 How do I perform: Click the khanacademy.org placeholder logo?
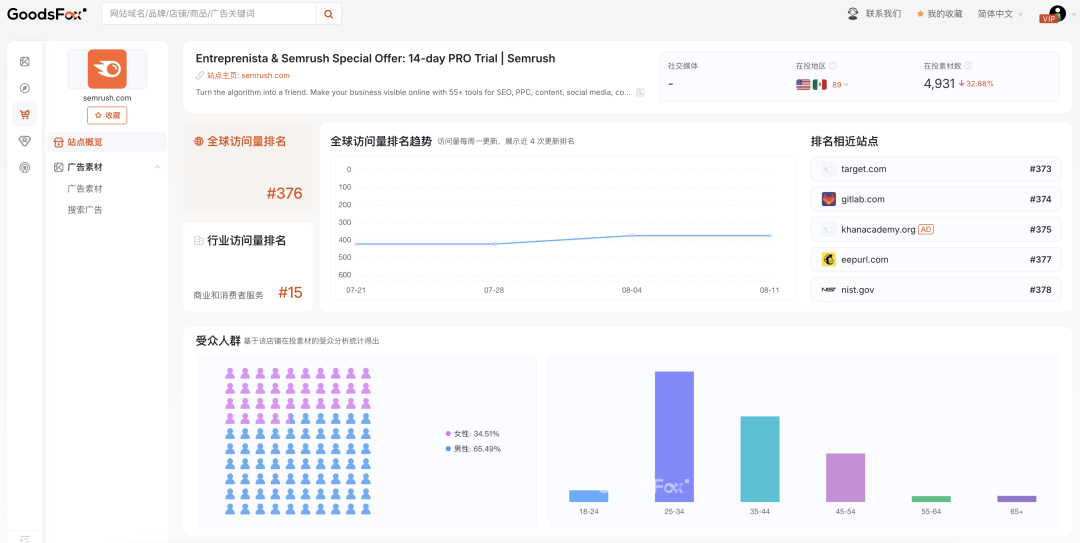(829, 229)
